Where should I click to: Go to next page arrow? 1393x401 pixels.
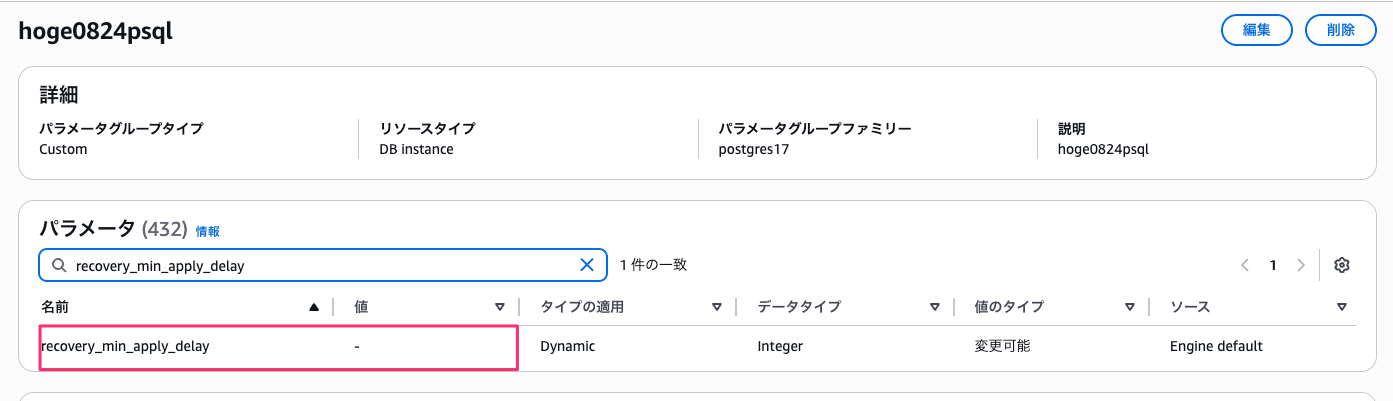pyautogui.click(x=1301, y=265)
